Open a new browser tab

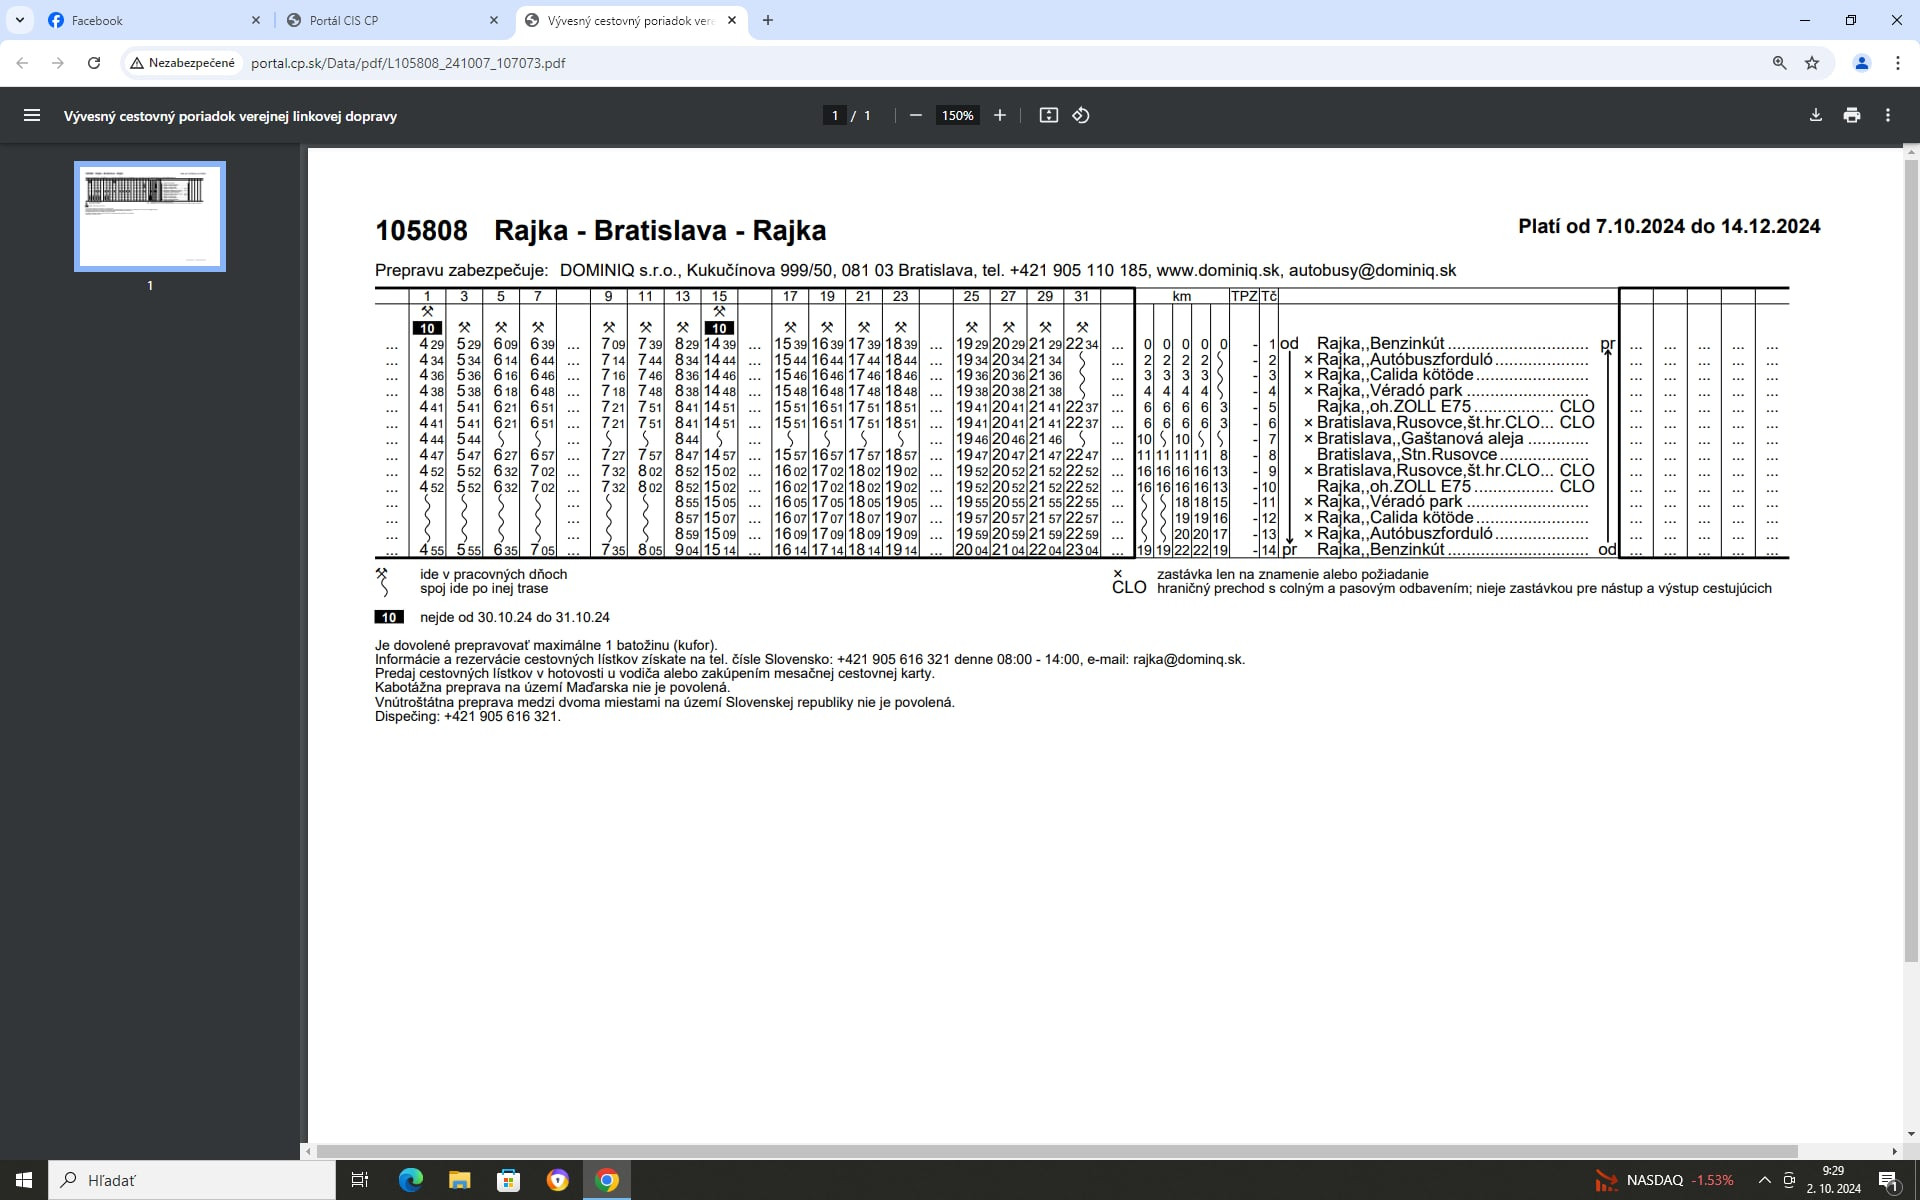coord(767,20)
